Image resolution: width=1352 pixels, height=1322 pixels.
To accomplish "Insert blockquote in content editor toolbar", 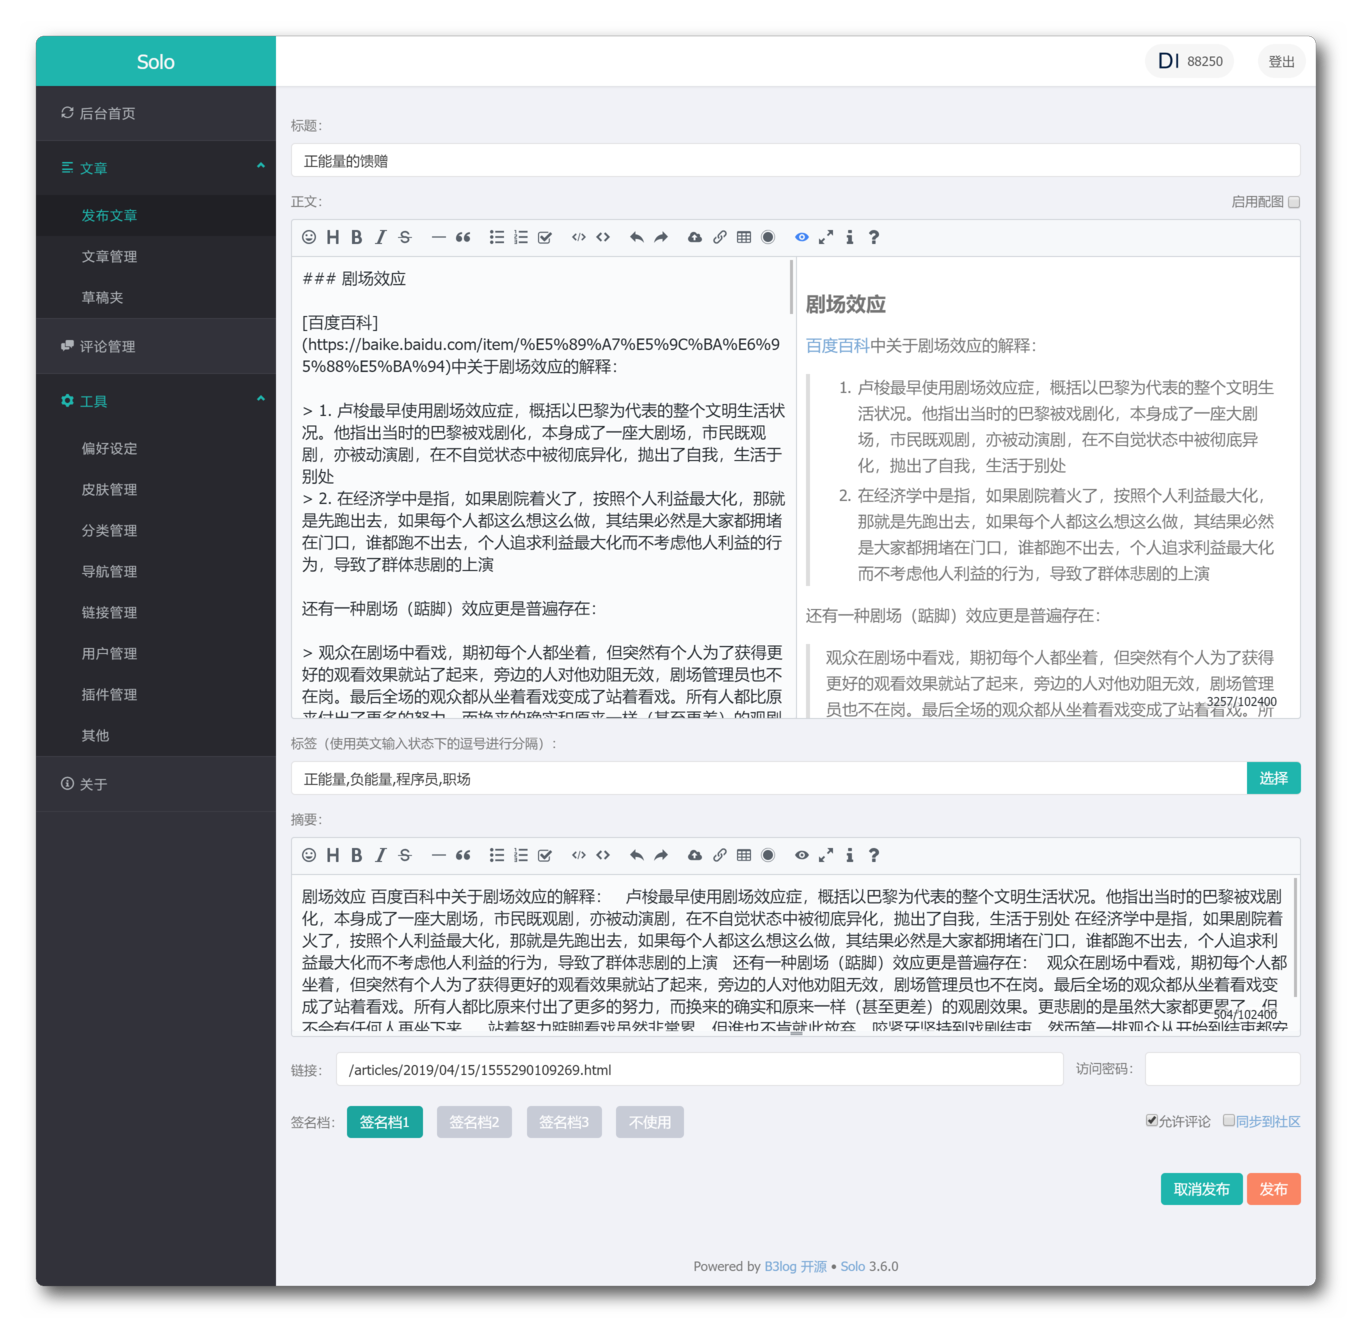I will click(463, 237).
